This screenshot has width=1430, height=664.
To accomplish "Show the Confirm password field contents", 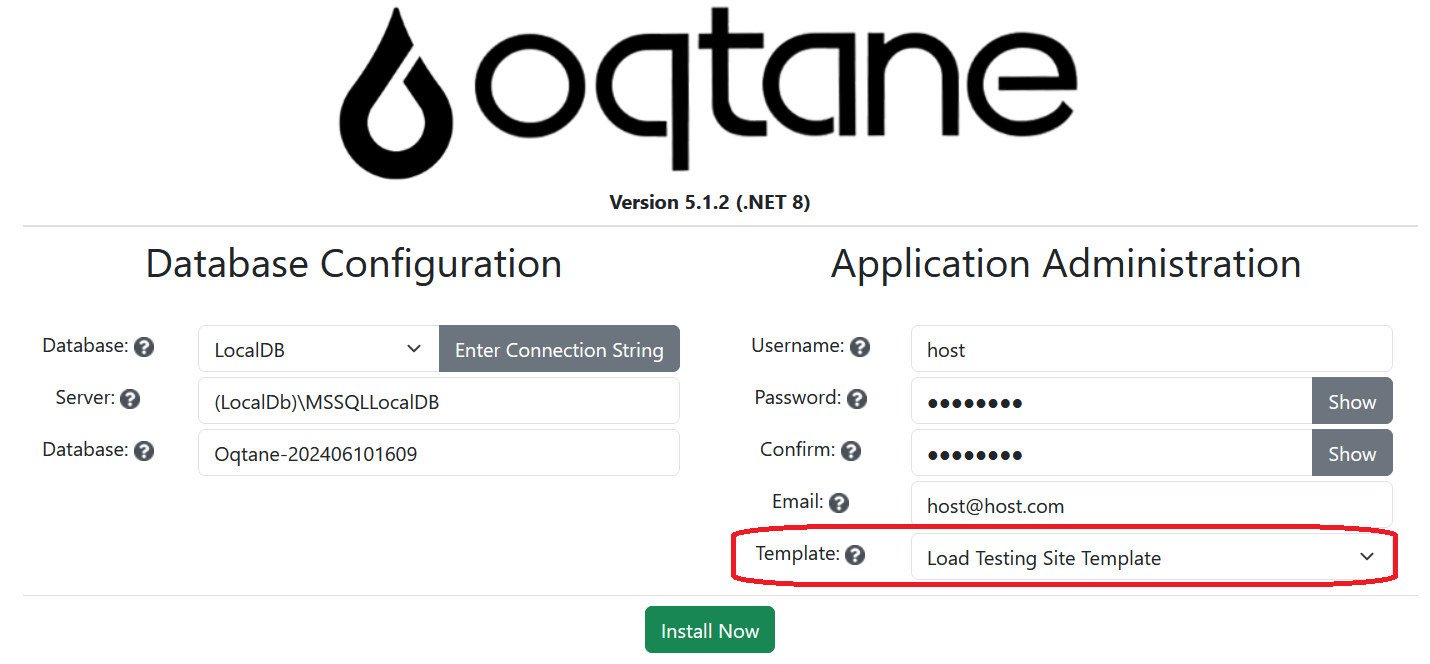I will click(1352, 453).
